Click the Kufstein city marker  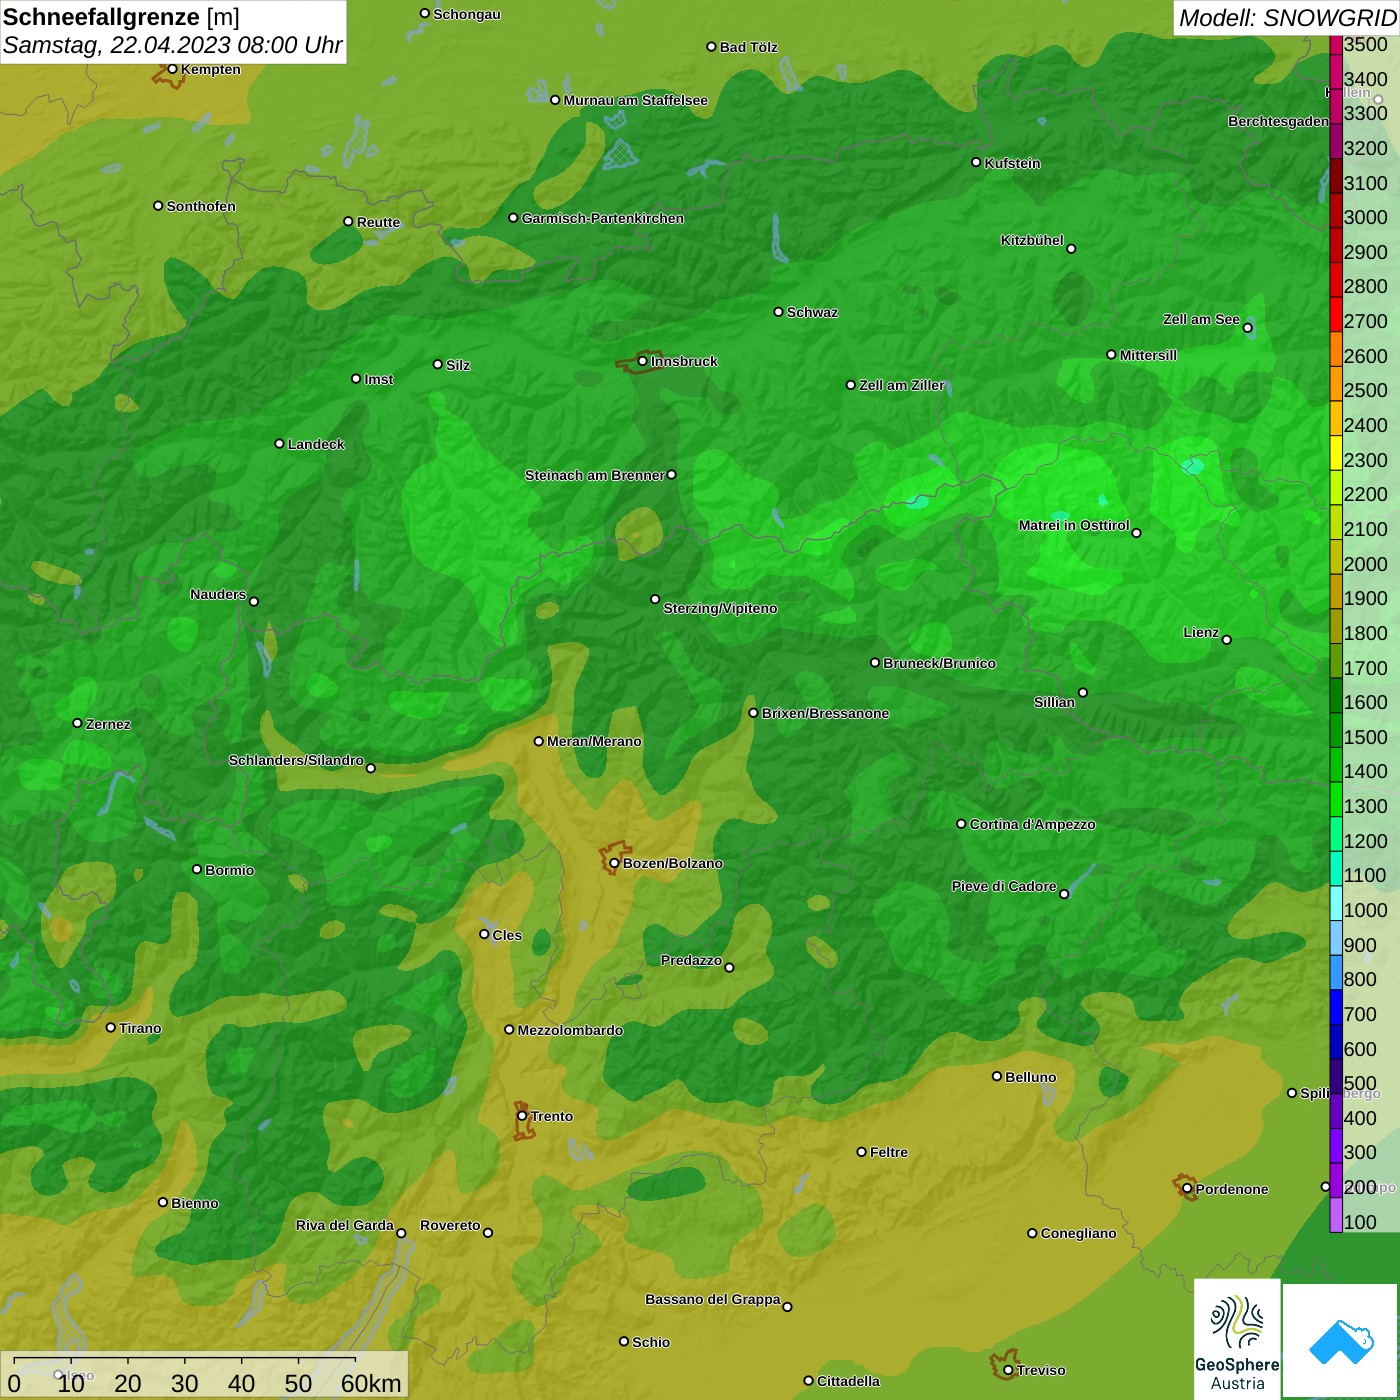[x=976, y=162]
